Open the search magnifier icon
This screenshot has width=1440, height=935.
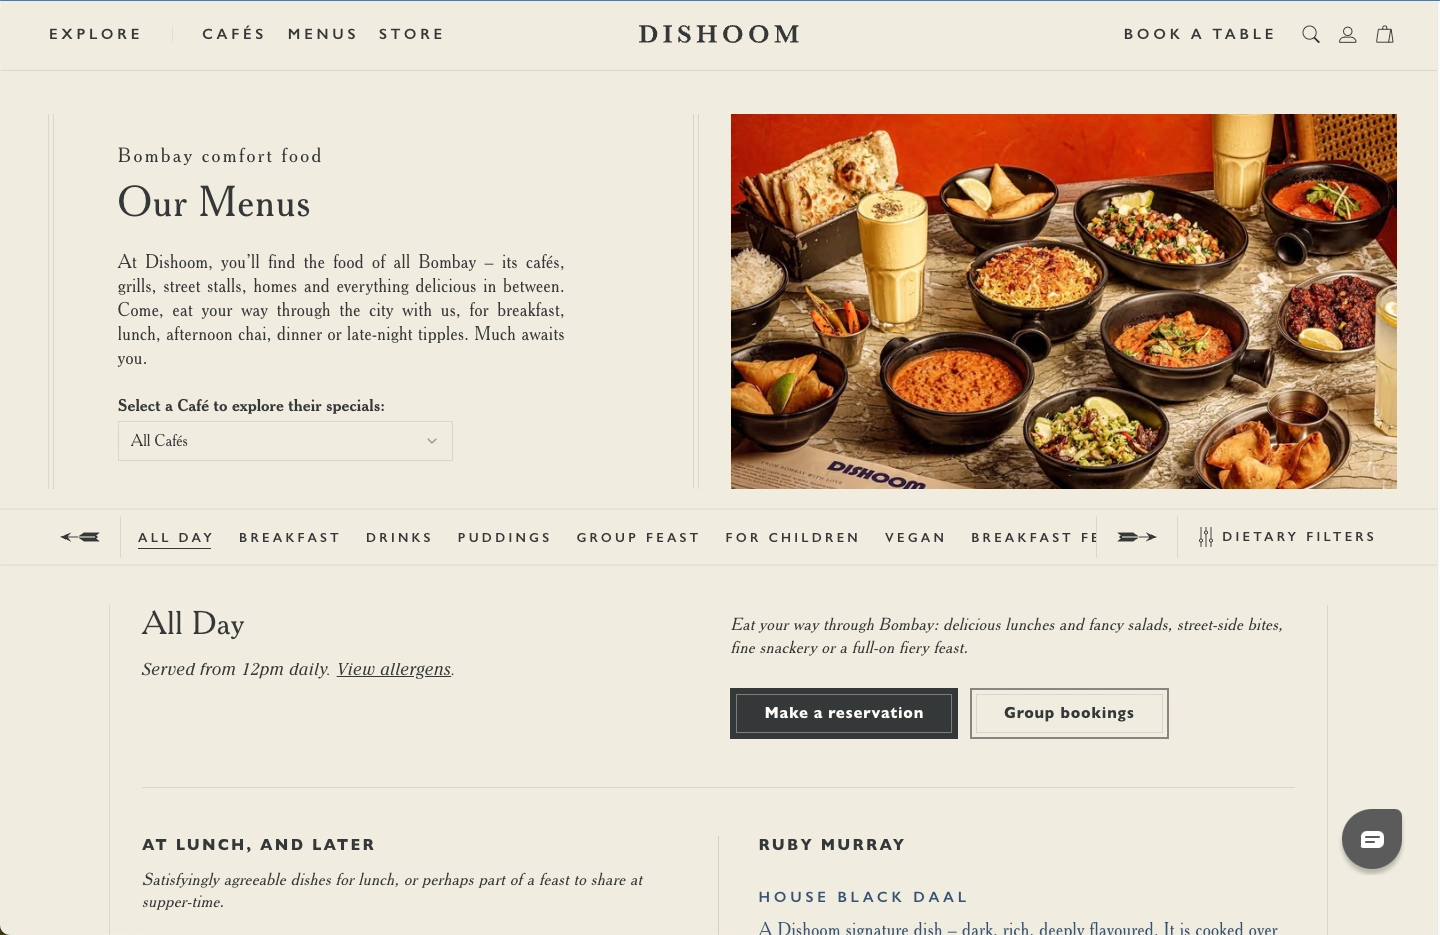(x=1311, y=34)
